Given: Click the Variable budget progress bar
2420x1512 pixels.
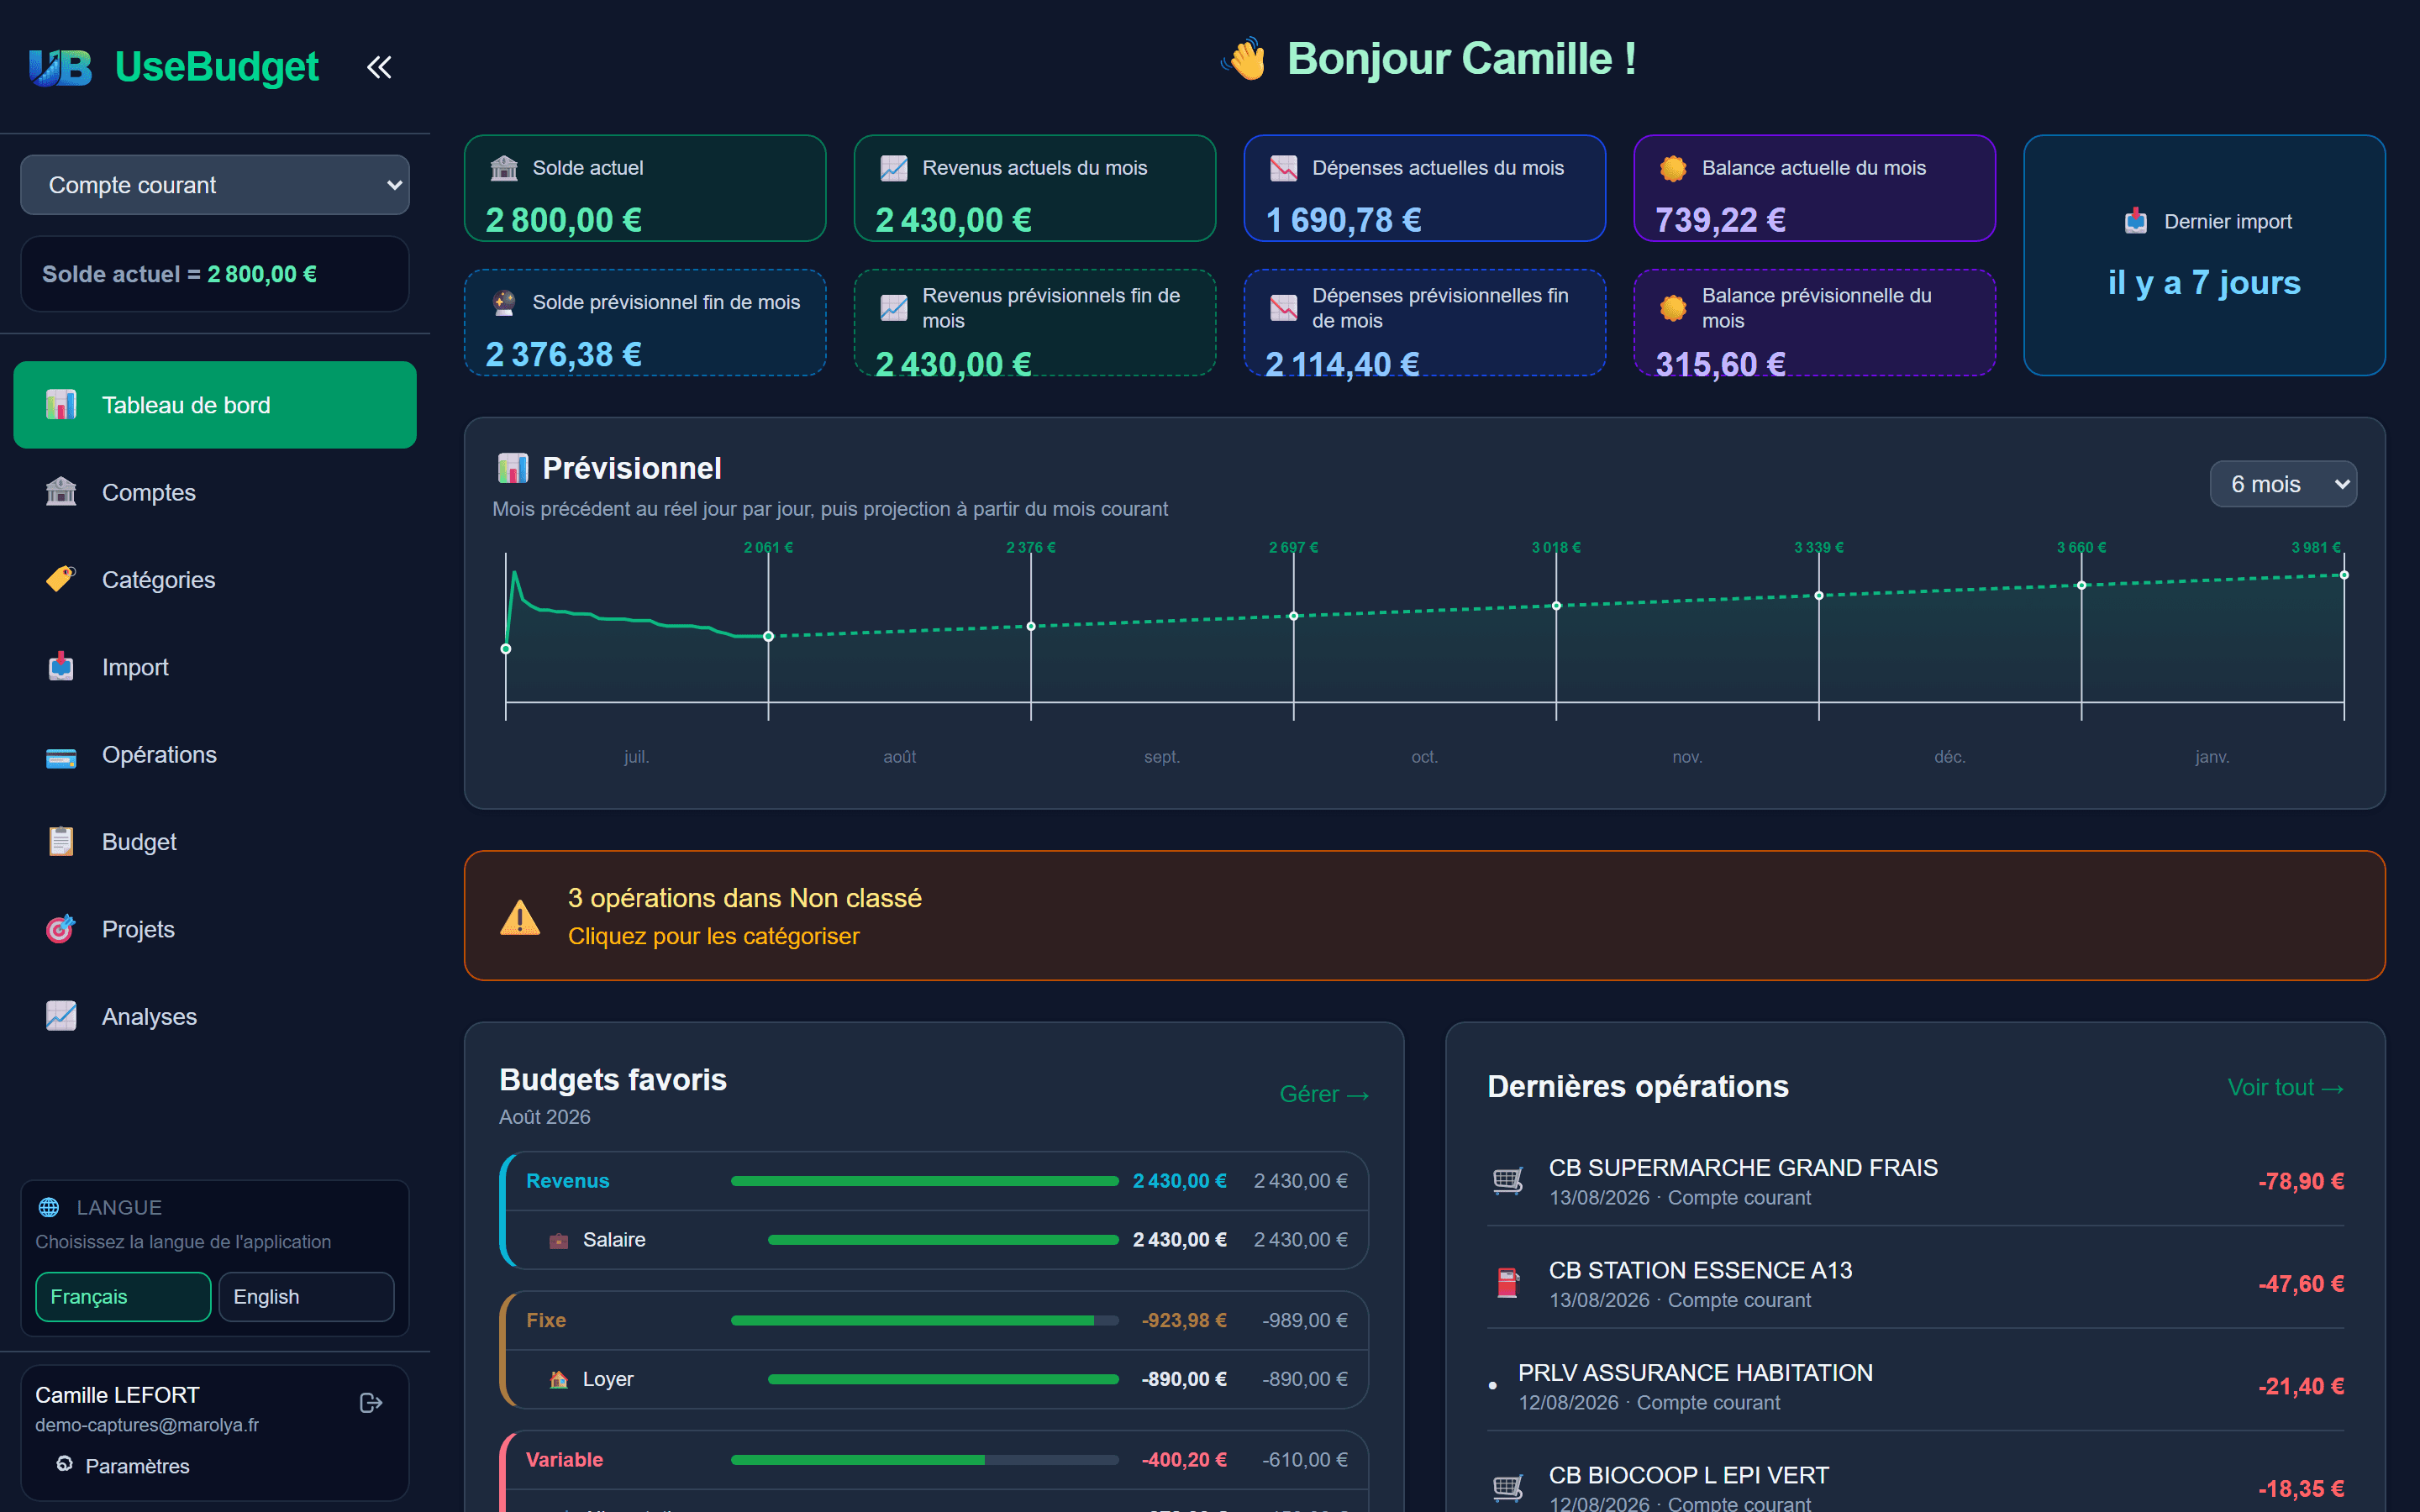Looking at the screenshot, I should click(925, 1460).
